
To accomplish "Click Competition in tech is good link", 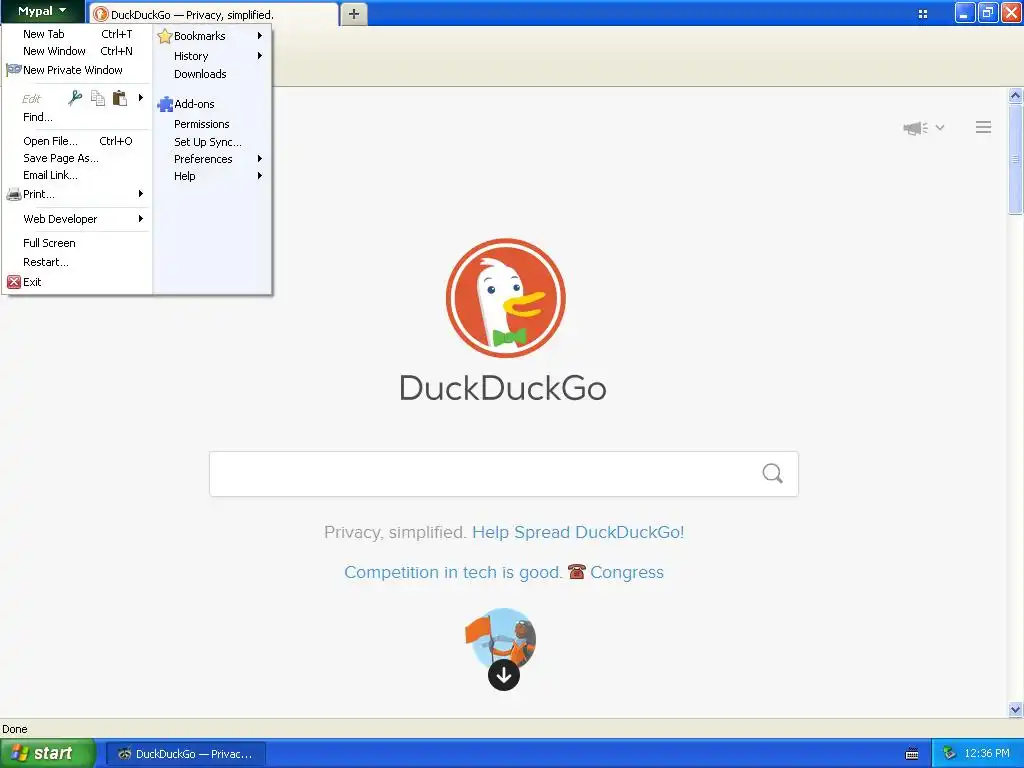I will pyautogui.click(x=453, y=572).
